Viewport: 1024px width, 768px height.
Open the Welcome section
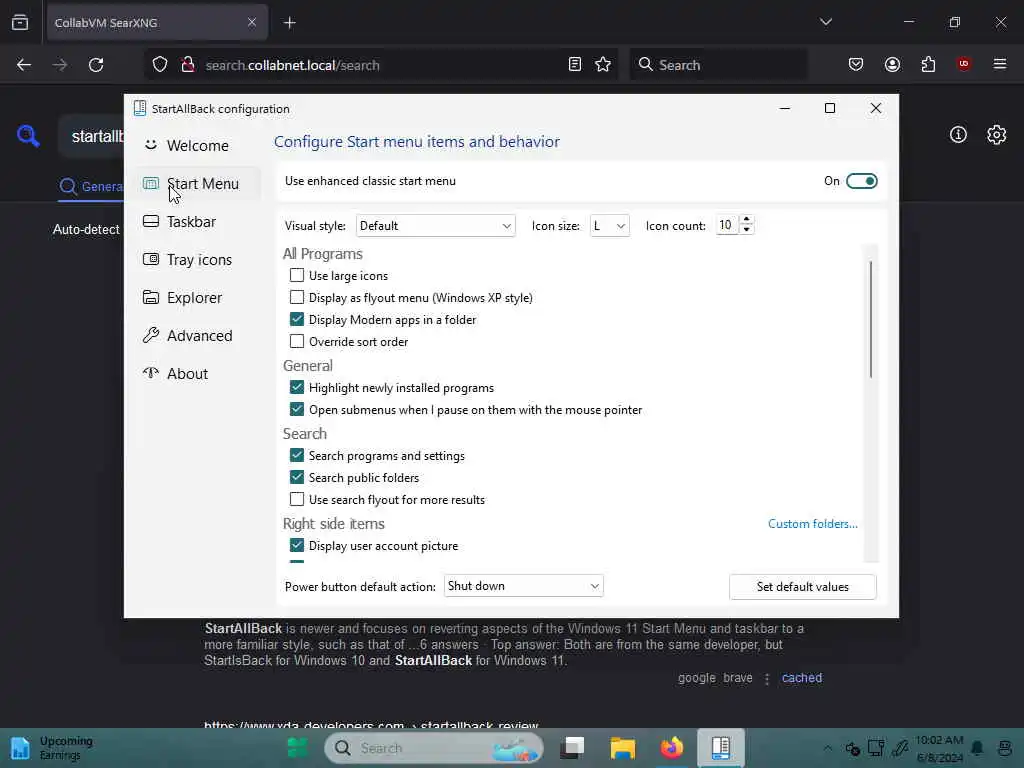[x=198, y=146]
